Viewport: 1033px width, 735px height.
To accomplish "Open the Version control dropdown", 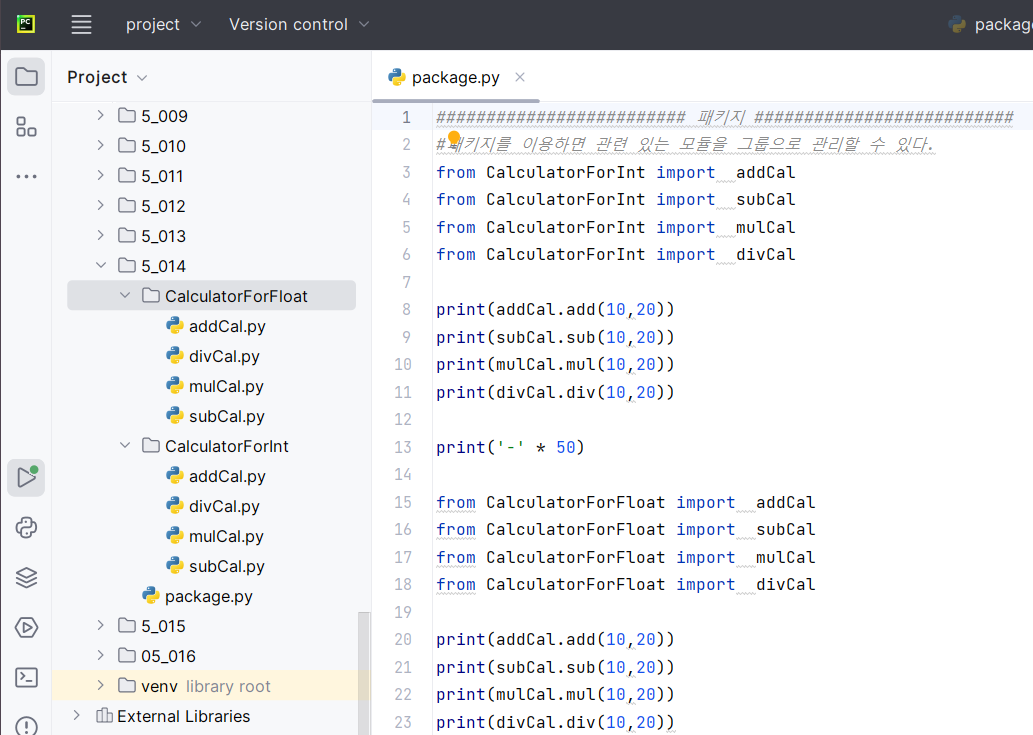I will [x=299, y=24].
